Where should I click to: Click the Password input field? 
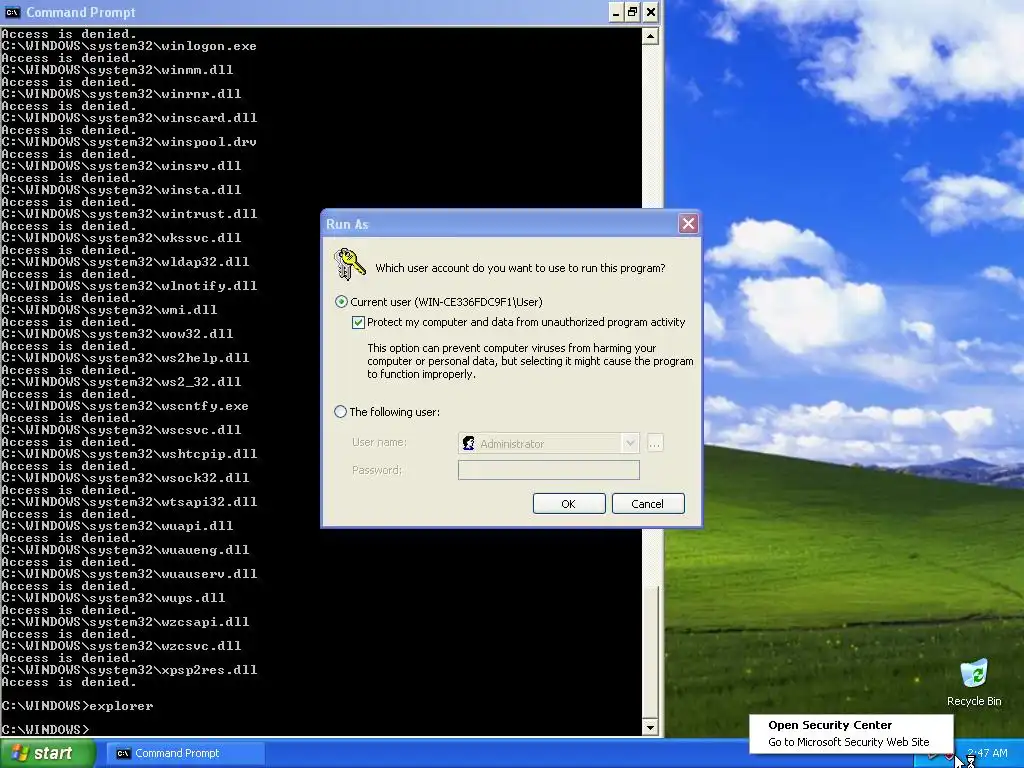pos(549,470)
